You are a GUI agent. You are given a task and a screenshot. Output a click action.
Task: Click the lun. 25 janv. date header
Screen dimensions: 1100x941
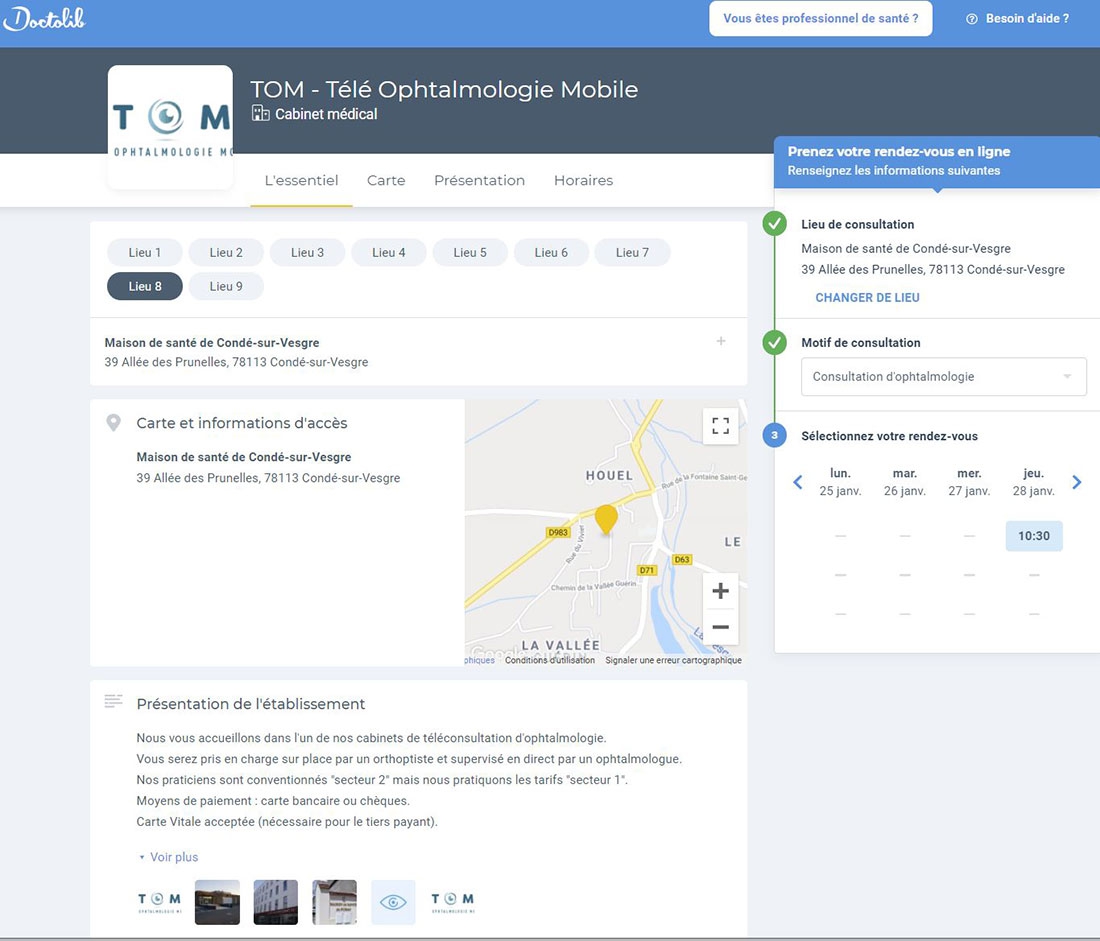tap(840, 482)
